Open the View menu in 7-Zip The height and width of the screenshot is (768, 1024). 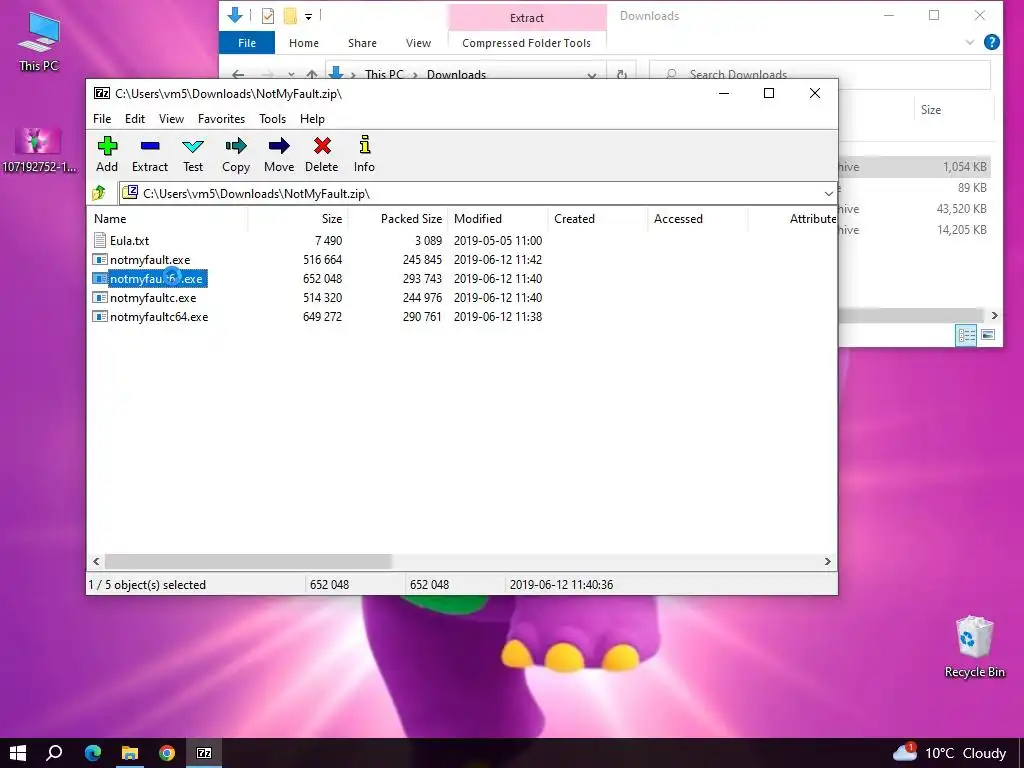171,119
